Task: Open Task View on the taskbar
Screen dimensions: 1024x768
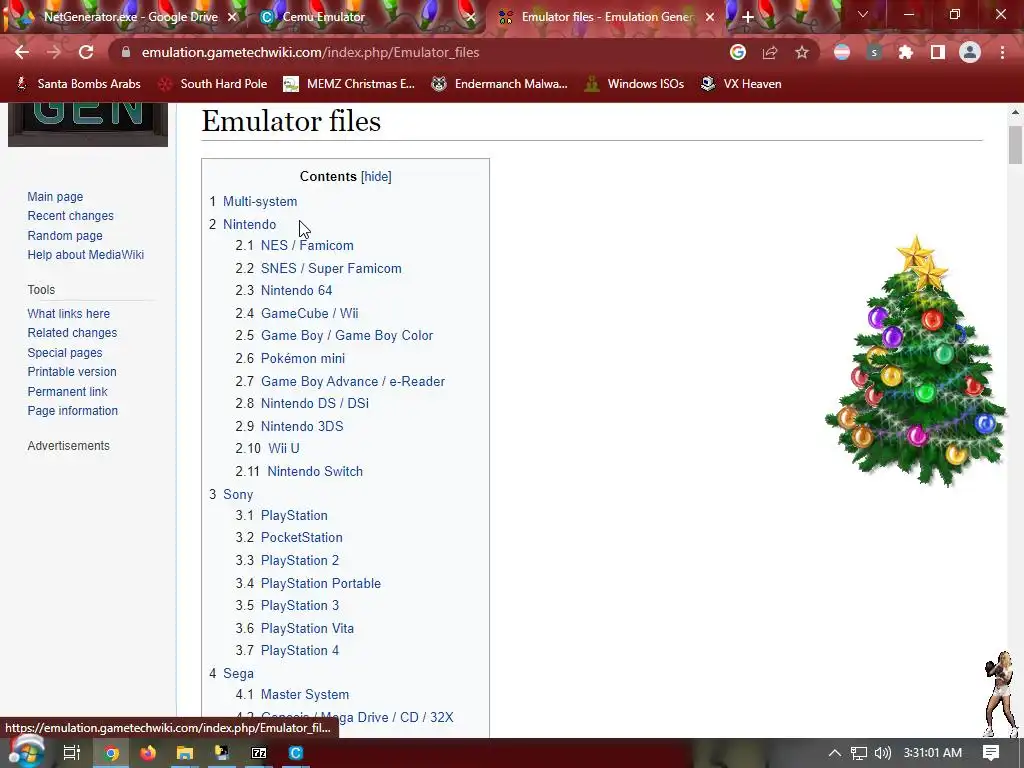Action: [71, 753]
